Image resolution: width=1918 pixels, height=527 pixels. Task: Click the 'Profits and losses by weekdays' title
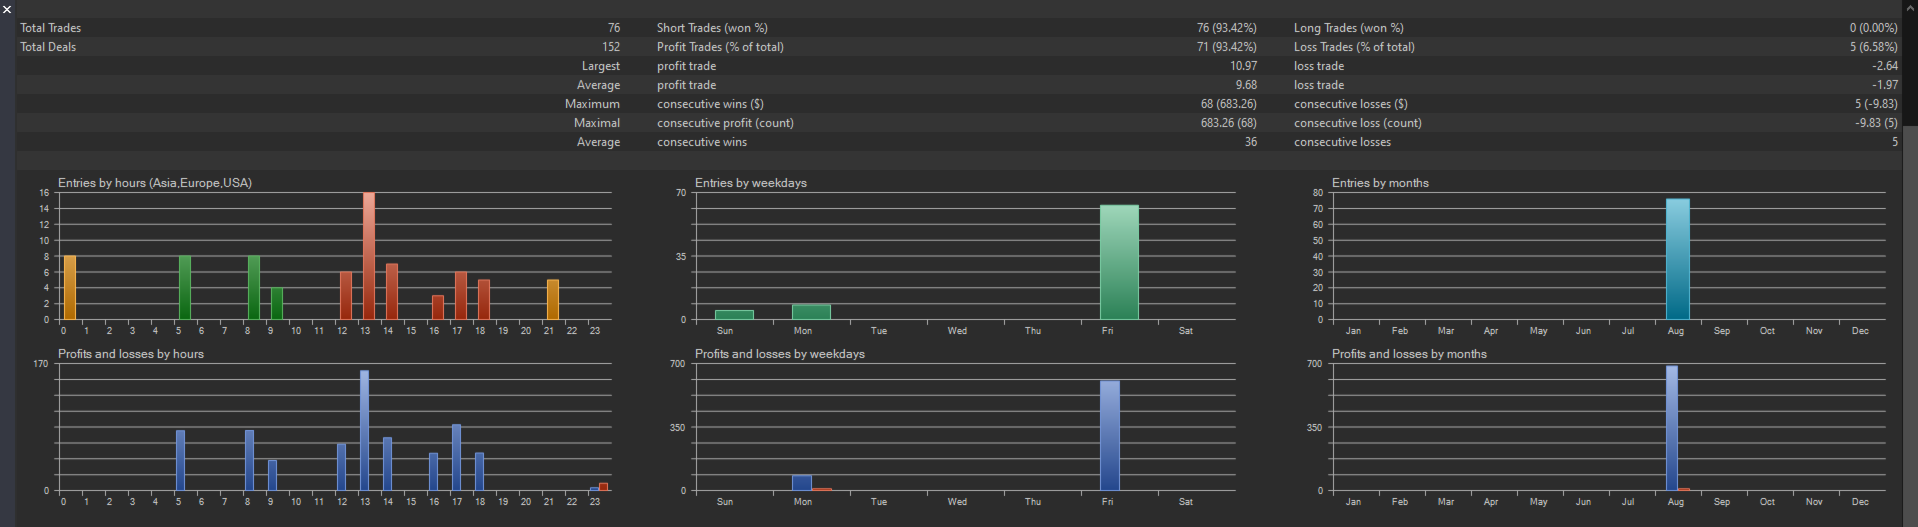(780, 354)
